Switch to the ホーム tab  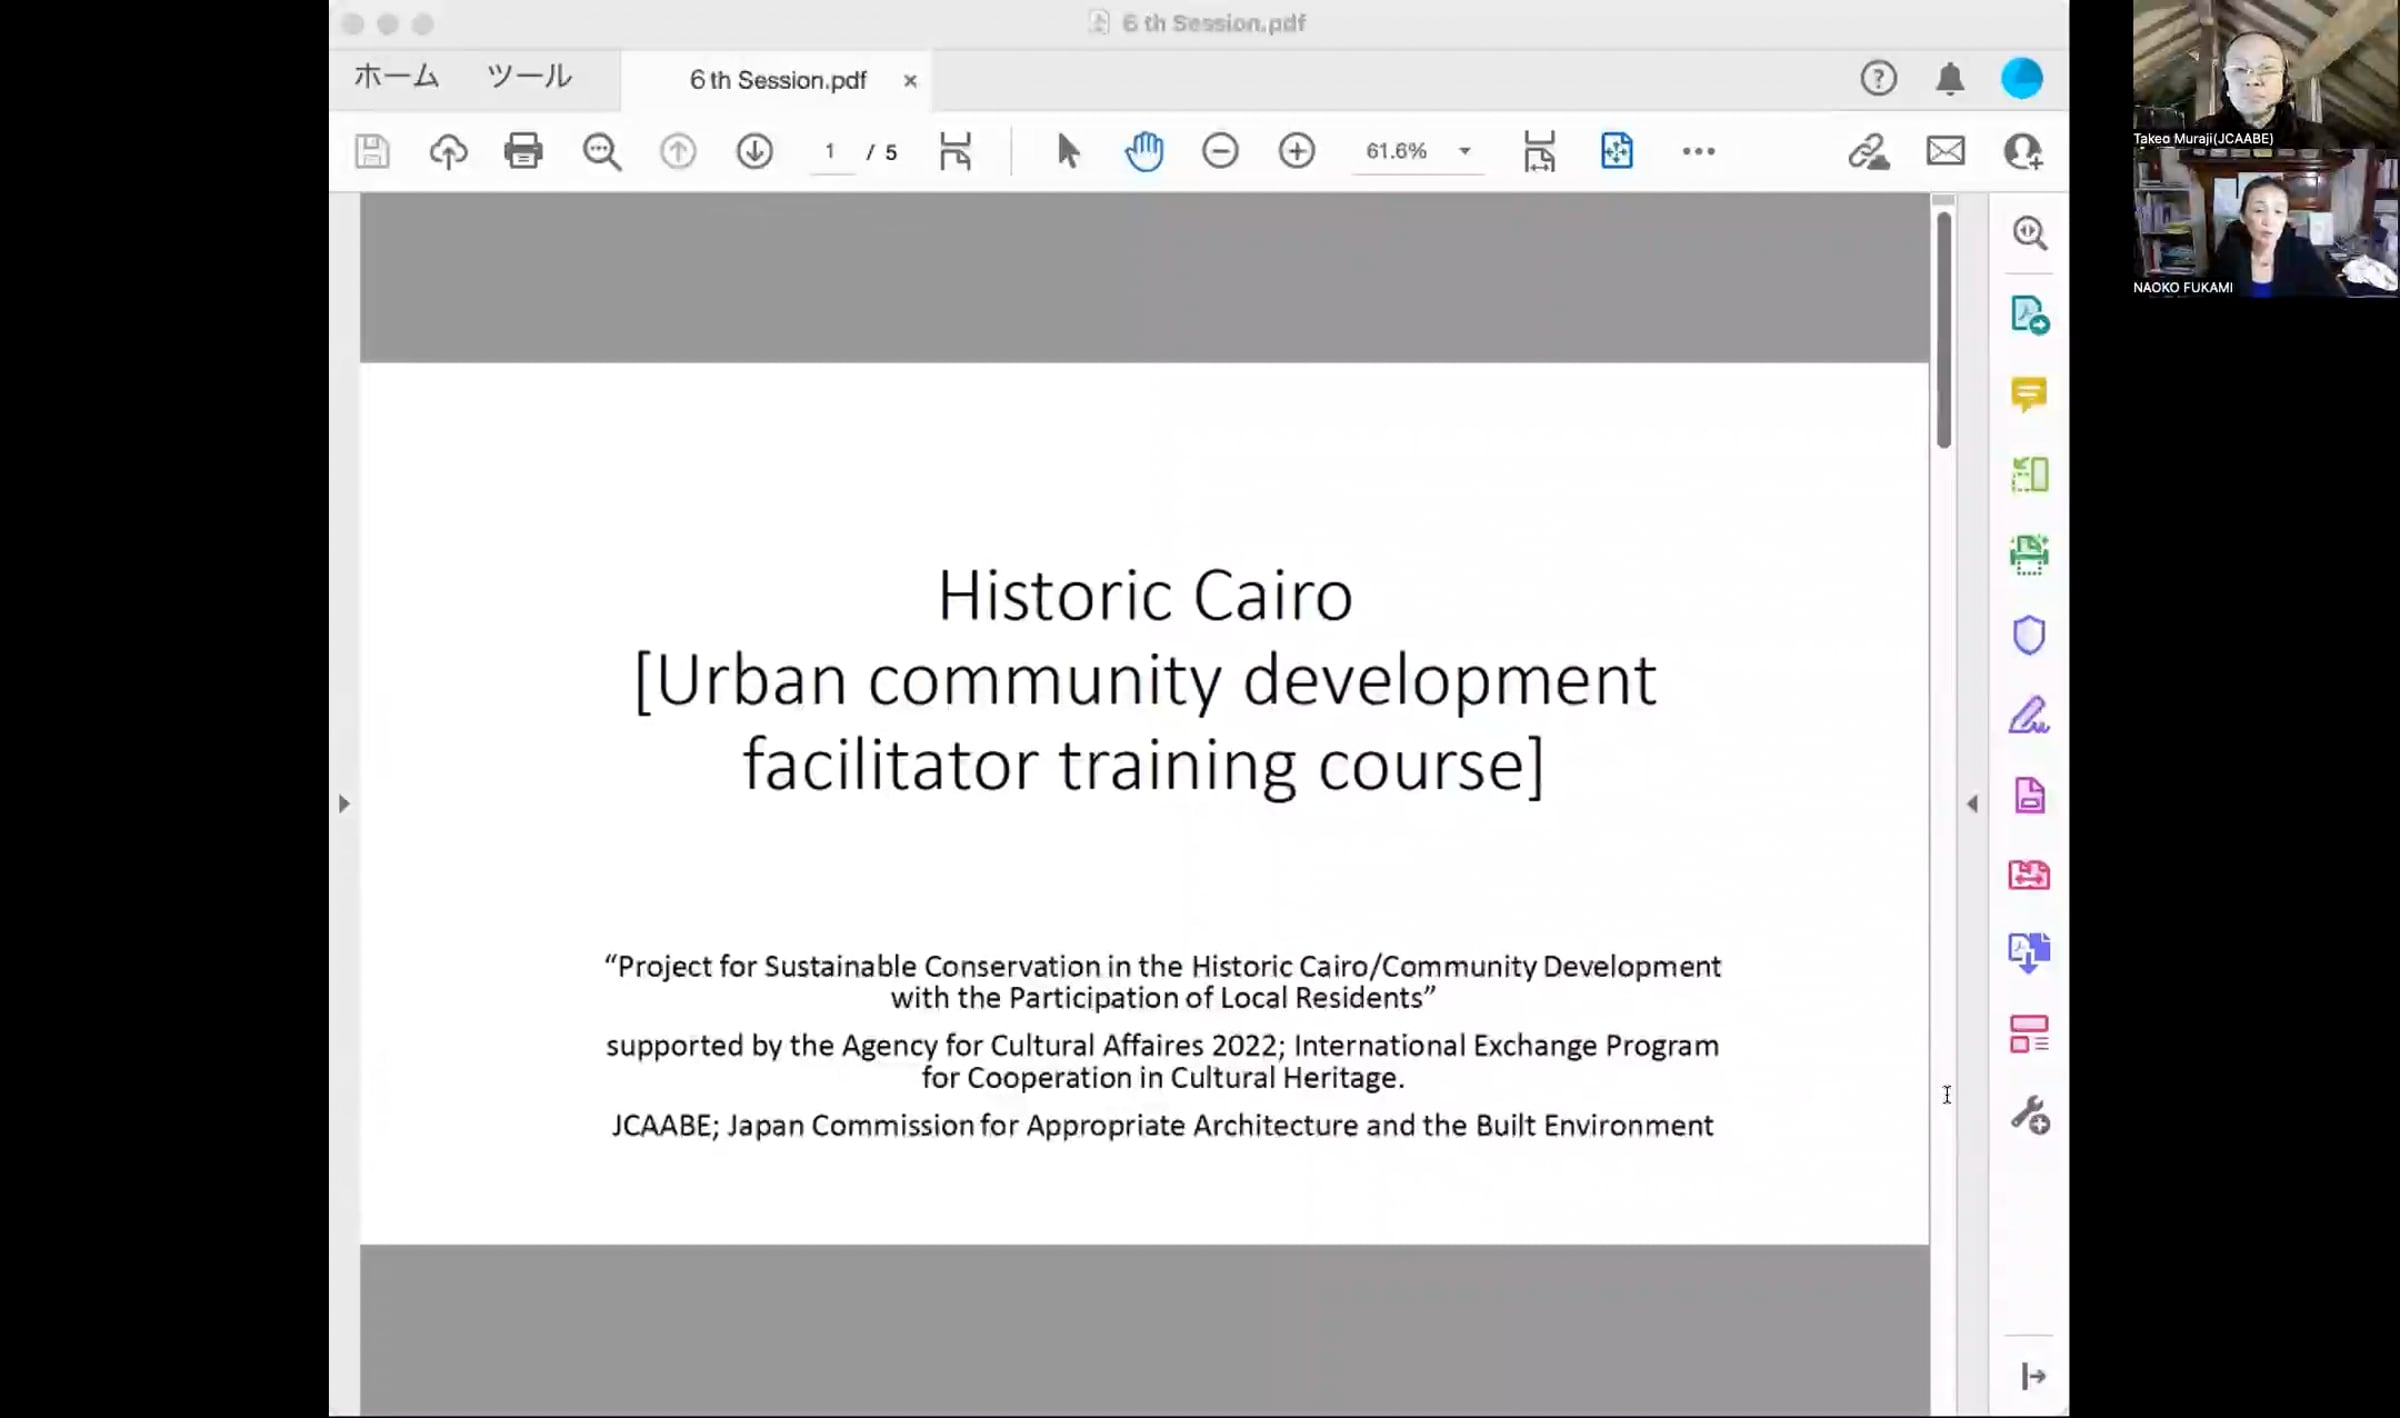coord(397,76)
